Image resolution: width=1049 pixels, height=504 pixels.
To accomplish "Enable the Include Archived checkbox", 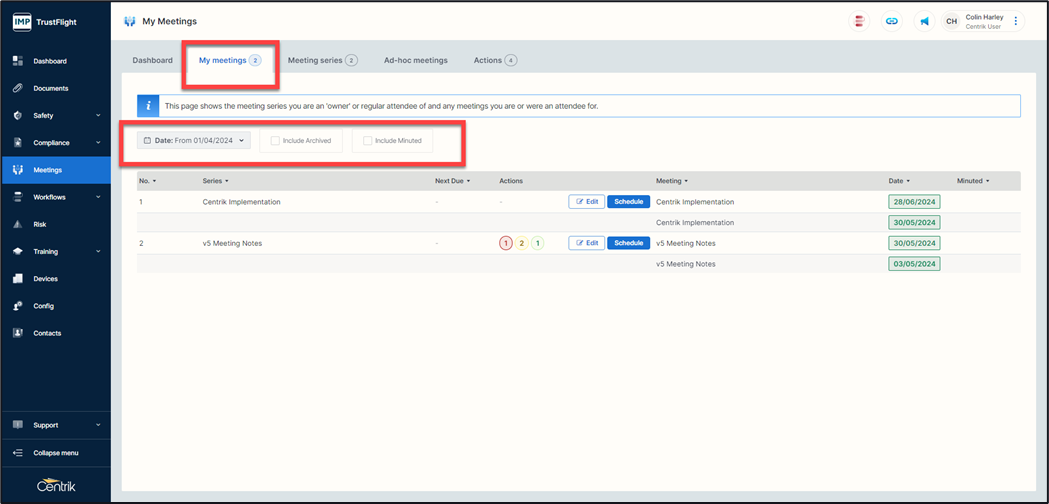I will 275,141.
